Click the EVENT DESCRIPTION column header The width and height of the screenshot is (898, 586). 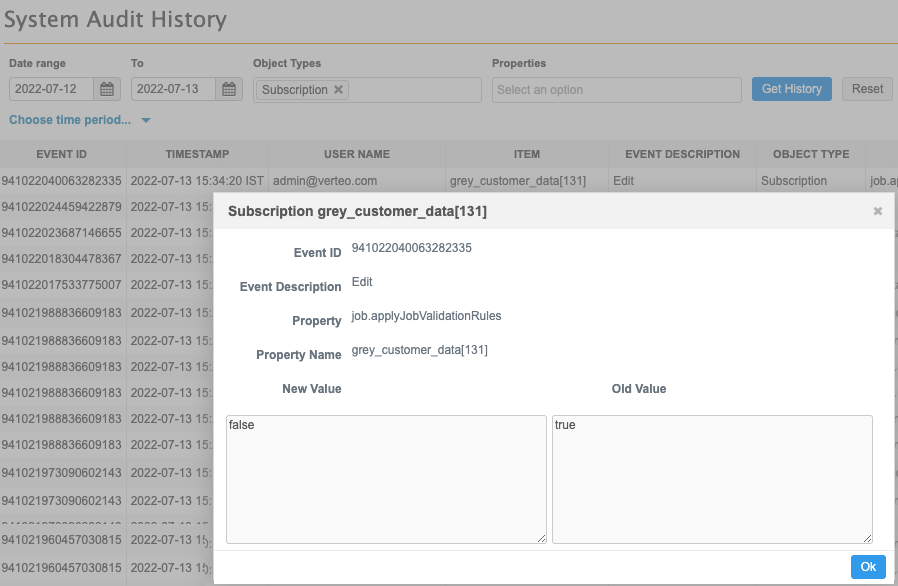(x=682, y=155)
